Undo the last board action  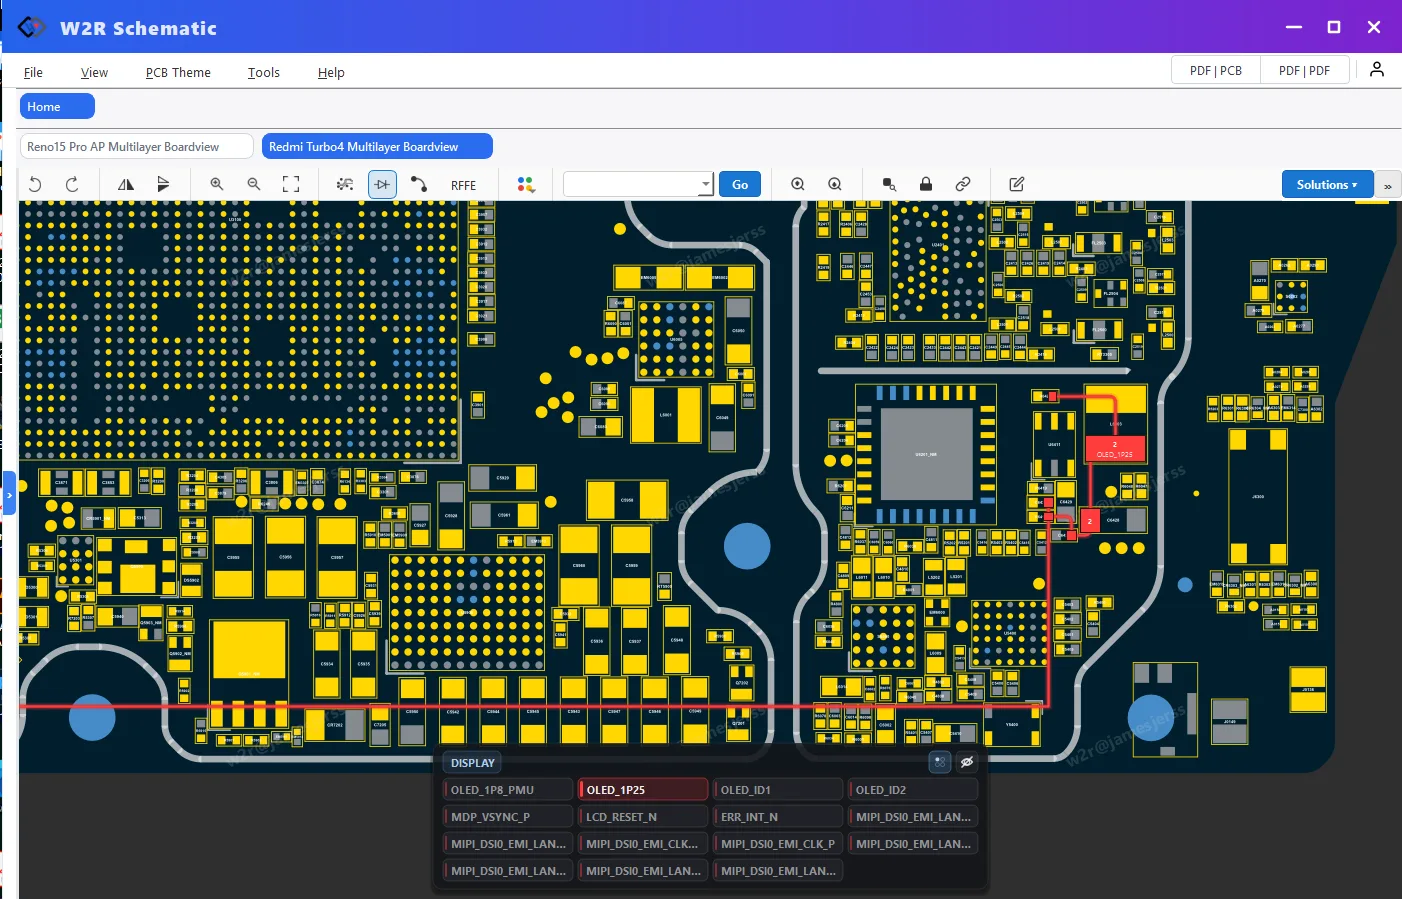[x=35, y=184]
